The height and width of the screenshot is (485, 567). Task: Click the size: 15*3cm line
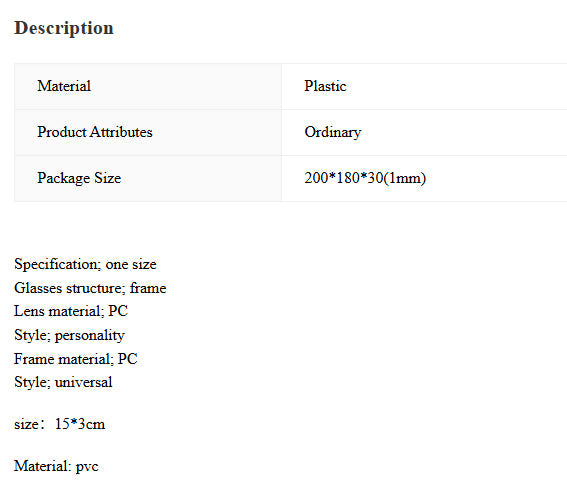click(x=60, y=424)
